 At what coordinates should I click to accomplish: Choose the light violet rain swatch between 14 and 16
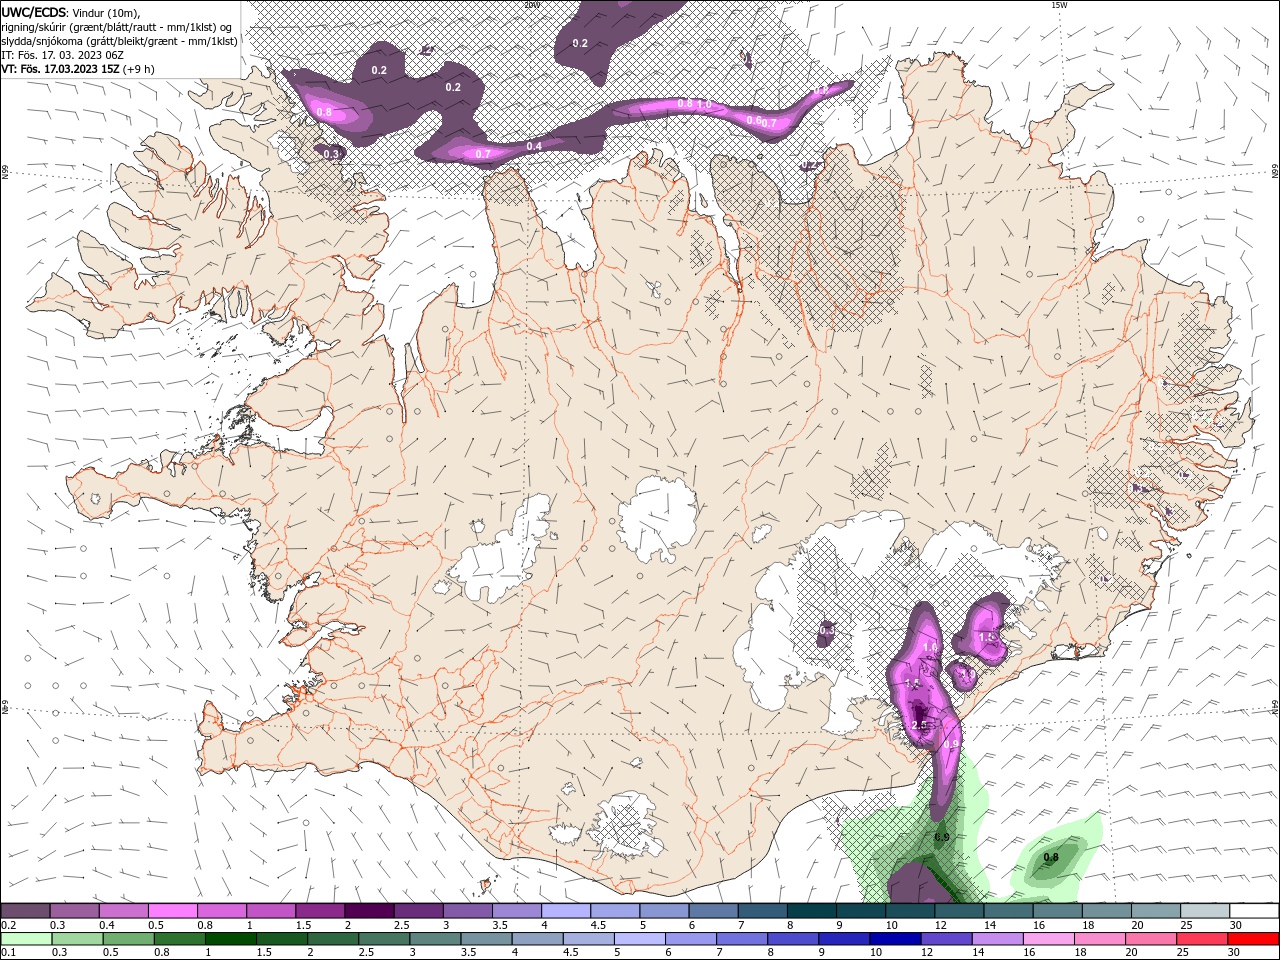click(x=997, y=939)
